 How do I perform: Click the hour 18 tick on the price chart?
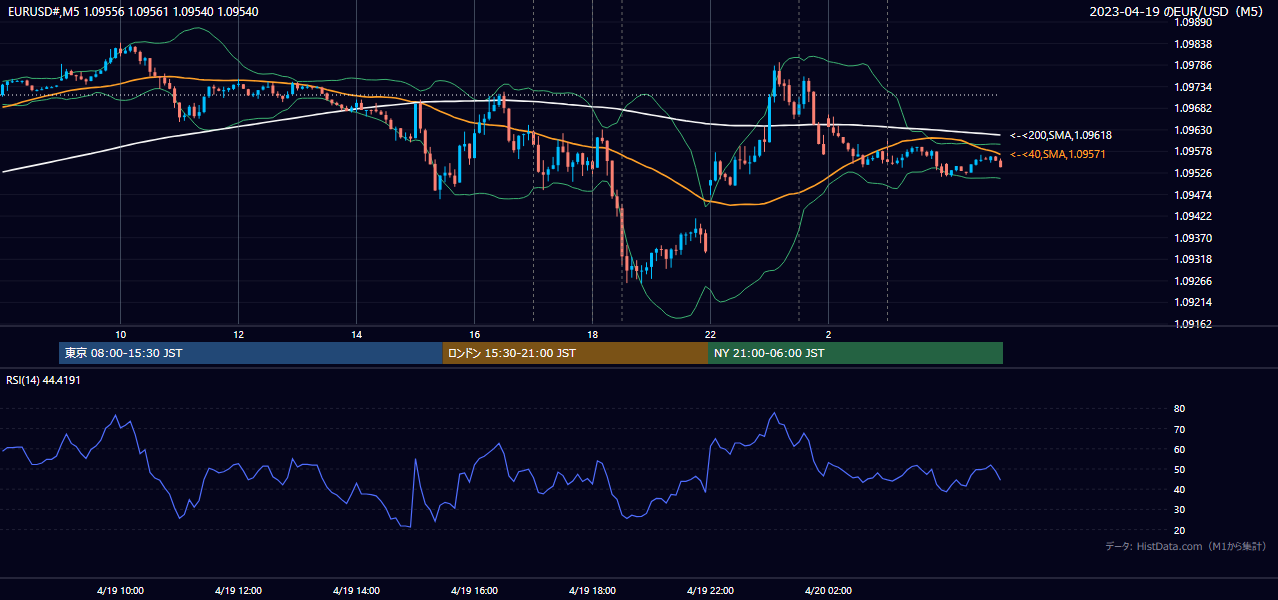click(x=592, y=334)
